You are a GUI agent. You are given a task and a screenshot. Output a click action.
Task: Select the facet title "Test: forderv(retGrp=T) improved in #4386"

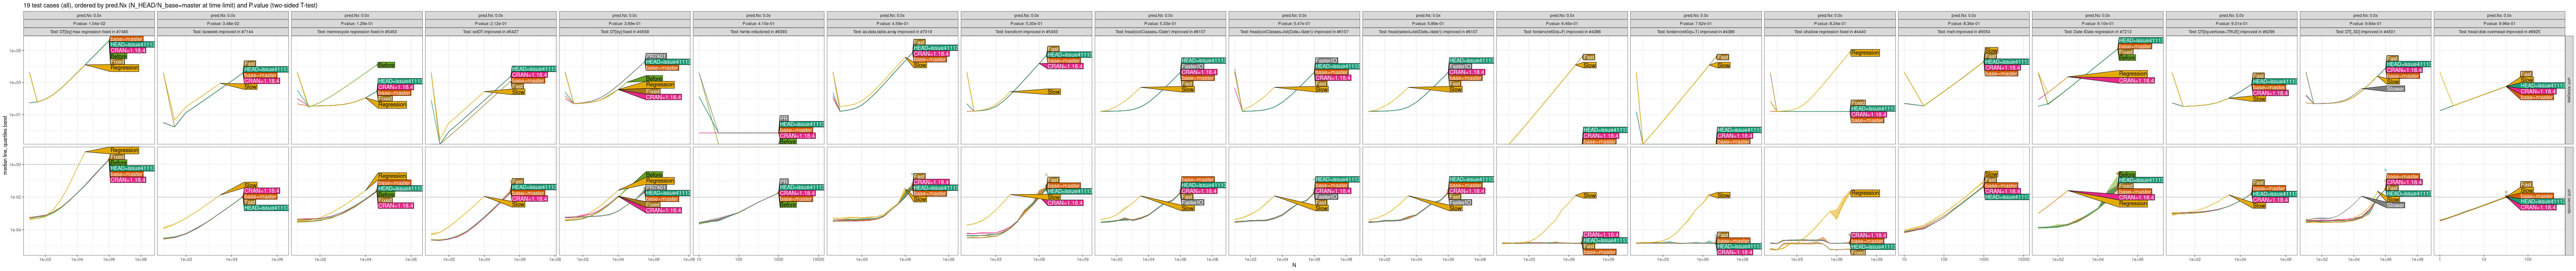1696,32
